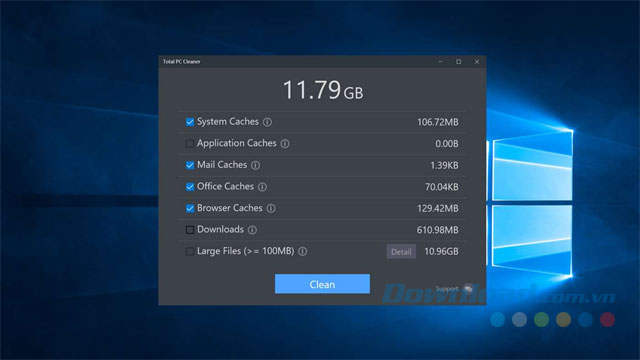
Task: Select the 129.42MB Browser Caches value
Action: click(x=438, y=209)
